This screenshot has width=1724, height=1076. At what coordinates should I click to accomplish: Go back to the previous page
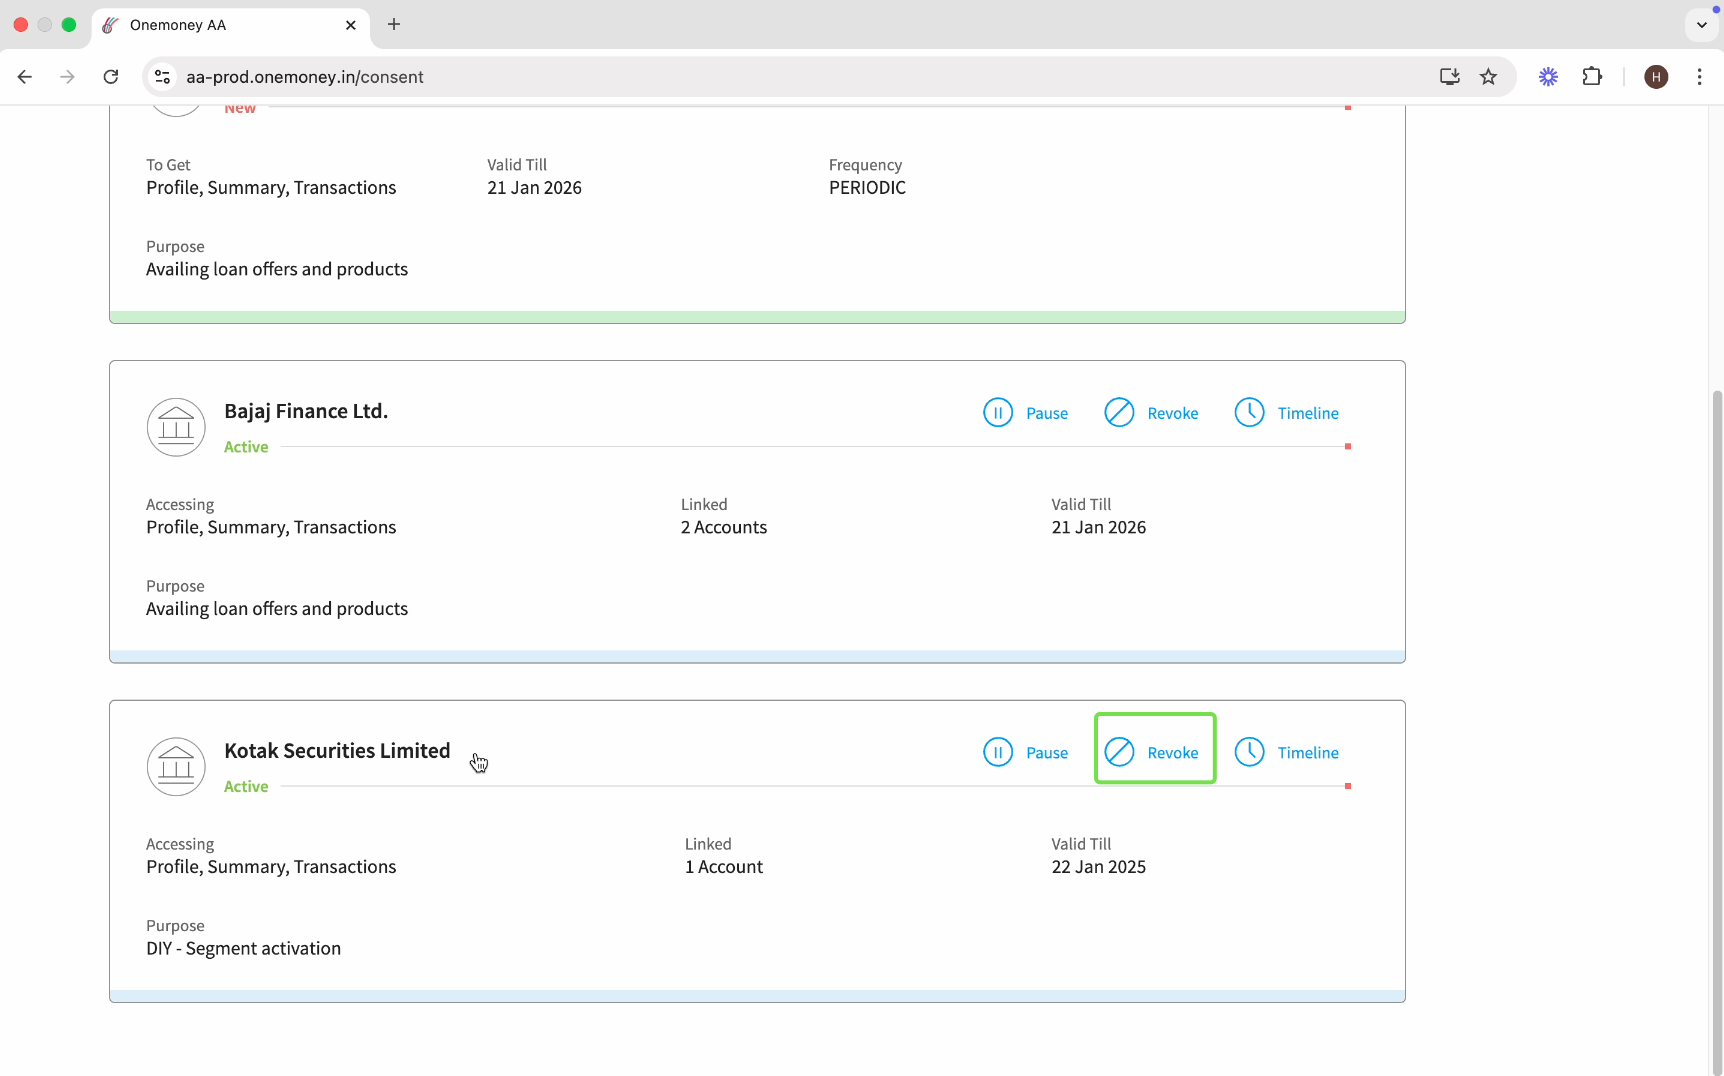[25, 77]
